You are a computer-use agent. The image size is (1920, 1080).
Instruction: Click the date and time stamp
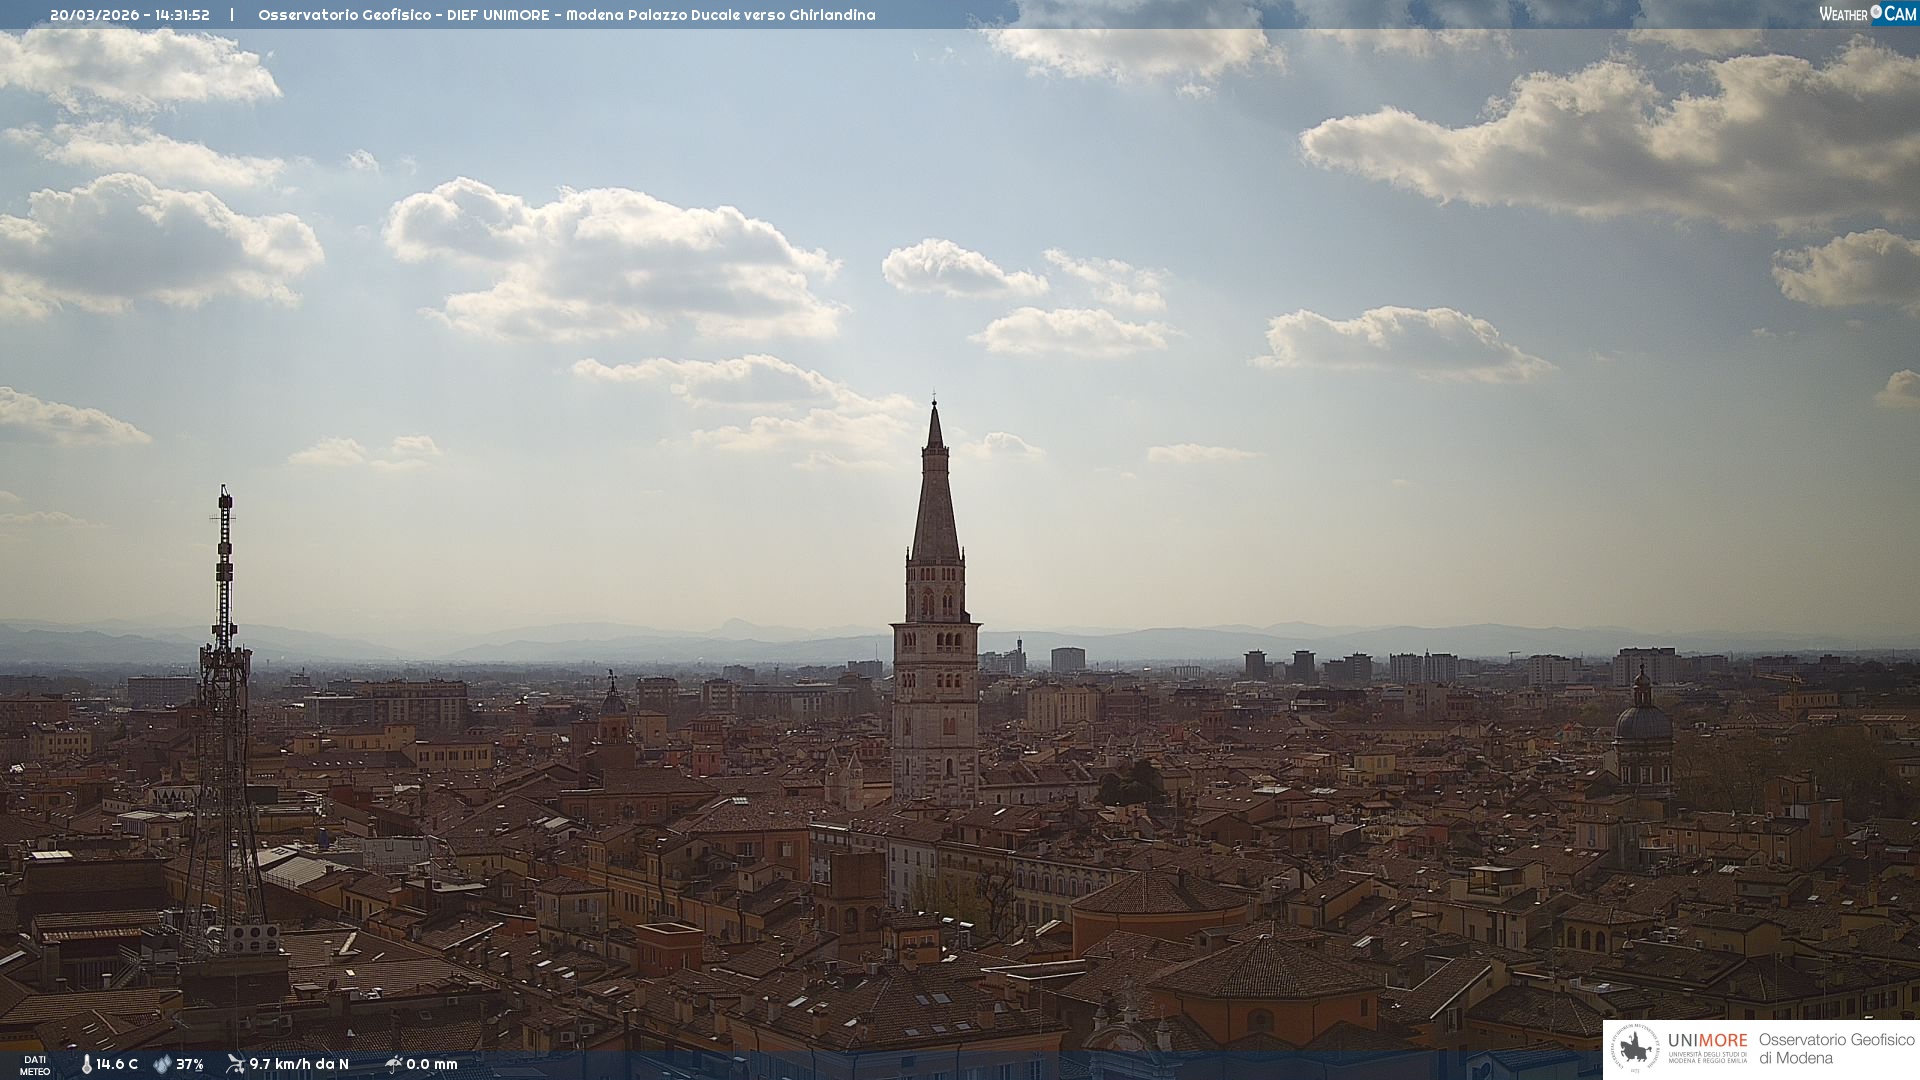(130, 15)
